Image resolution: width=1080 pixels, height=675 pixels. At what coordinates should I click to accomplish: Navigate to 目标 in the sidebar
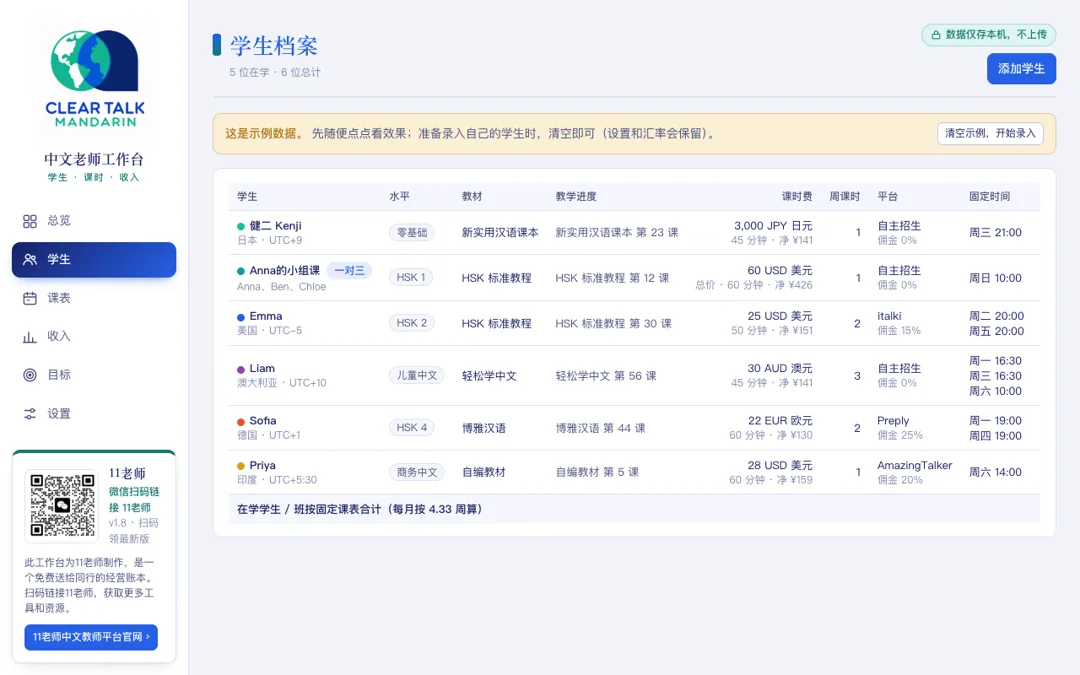[94, 375]
